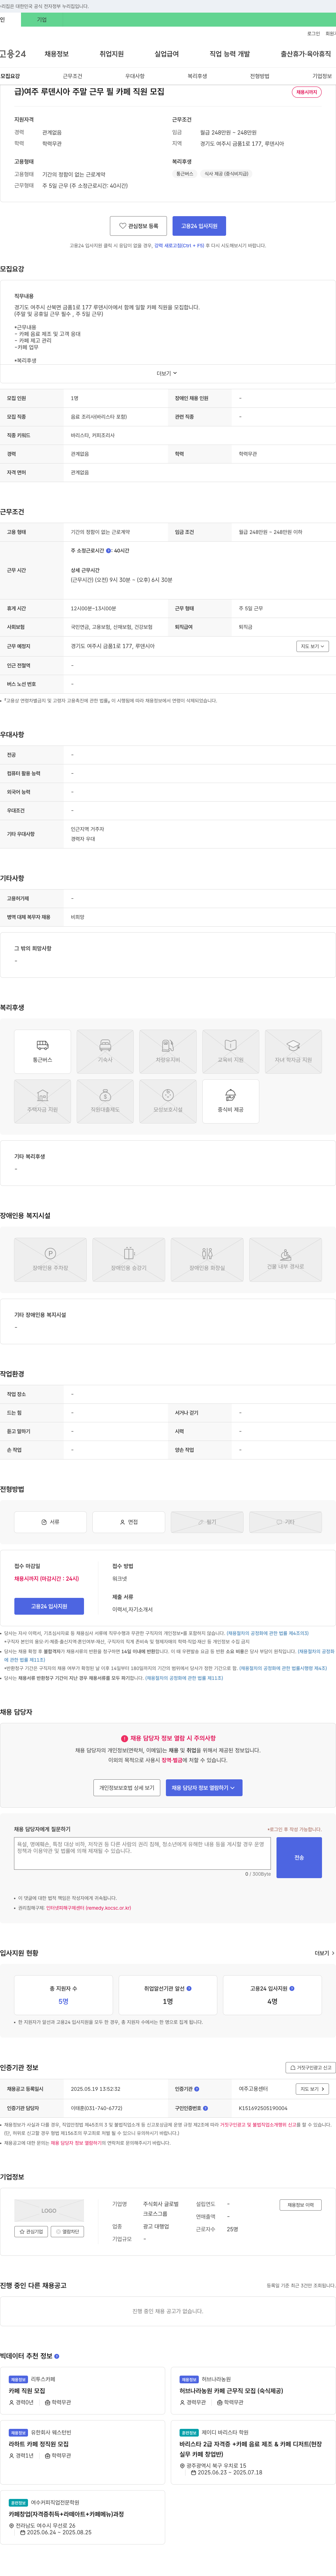Select the 면접 screening method box
The width and height of the screenshot is (336, 2576).
[129, 1522]
